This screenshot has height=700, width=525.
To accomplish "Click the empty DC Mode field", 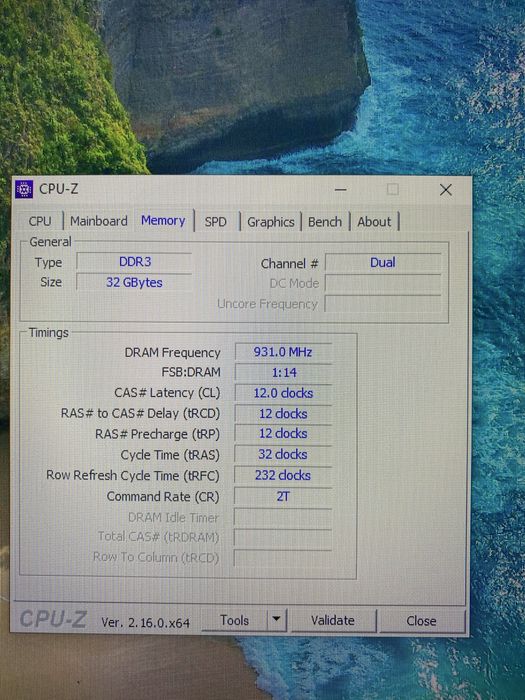I will click(x=383, y=283).
